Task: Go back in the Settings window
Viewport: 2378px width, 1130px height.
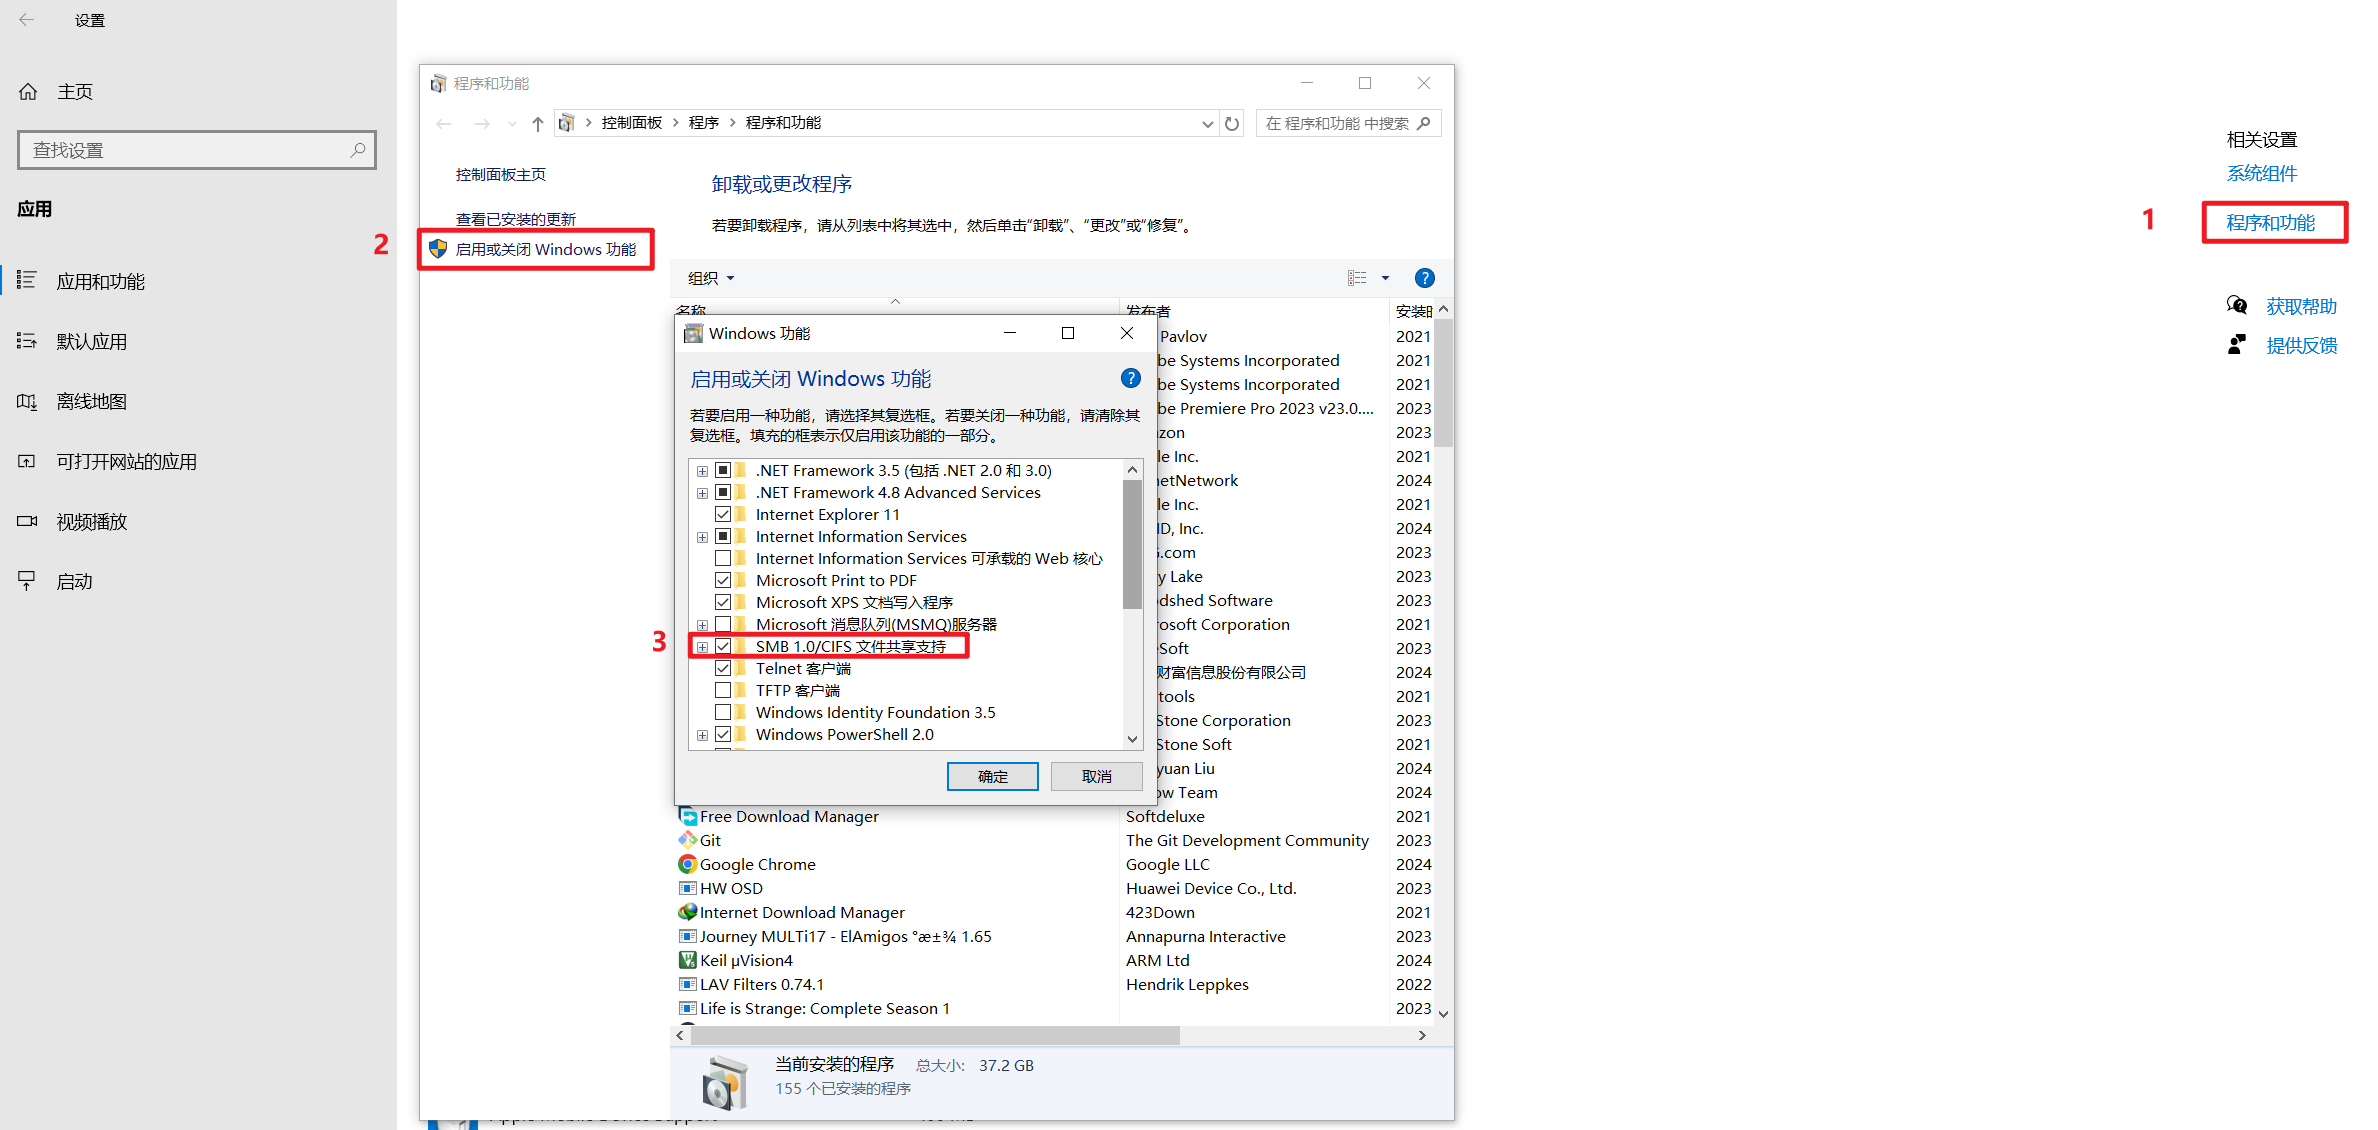Action: [x=27, y=20]
